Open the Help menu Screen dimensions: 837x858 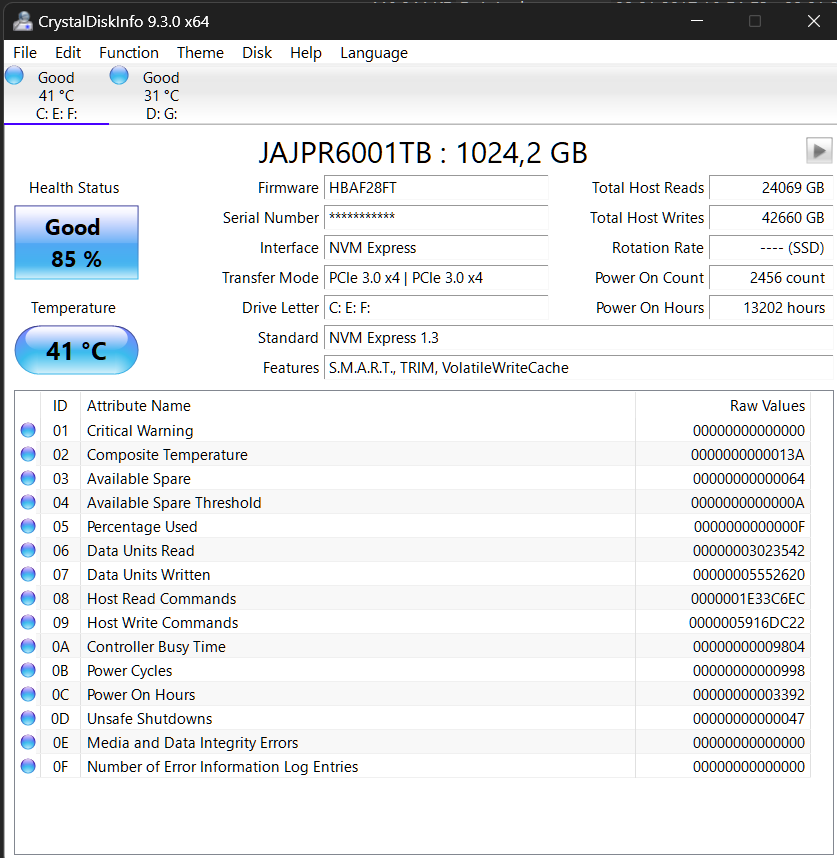tap(306, 53)
